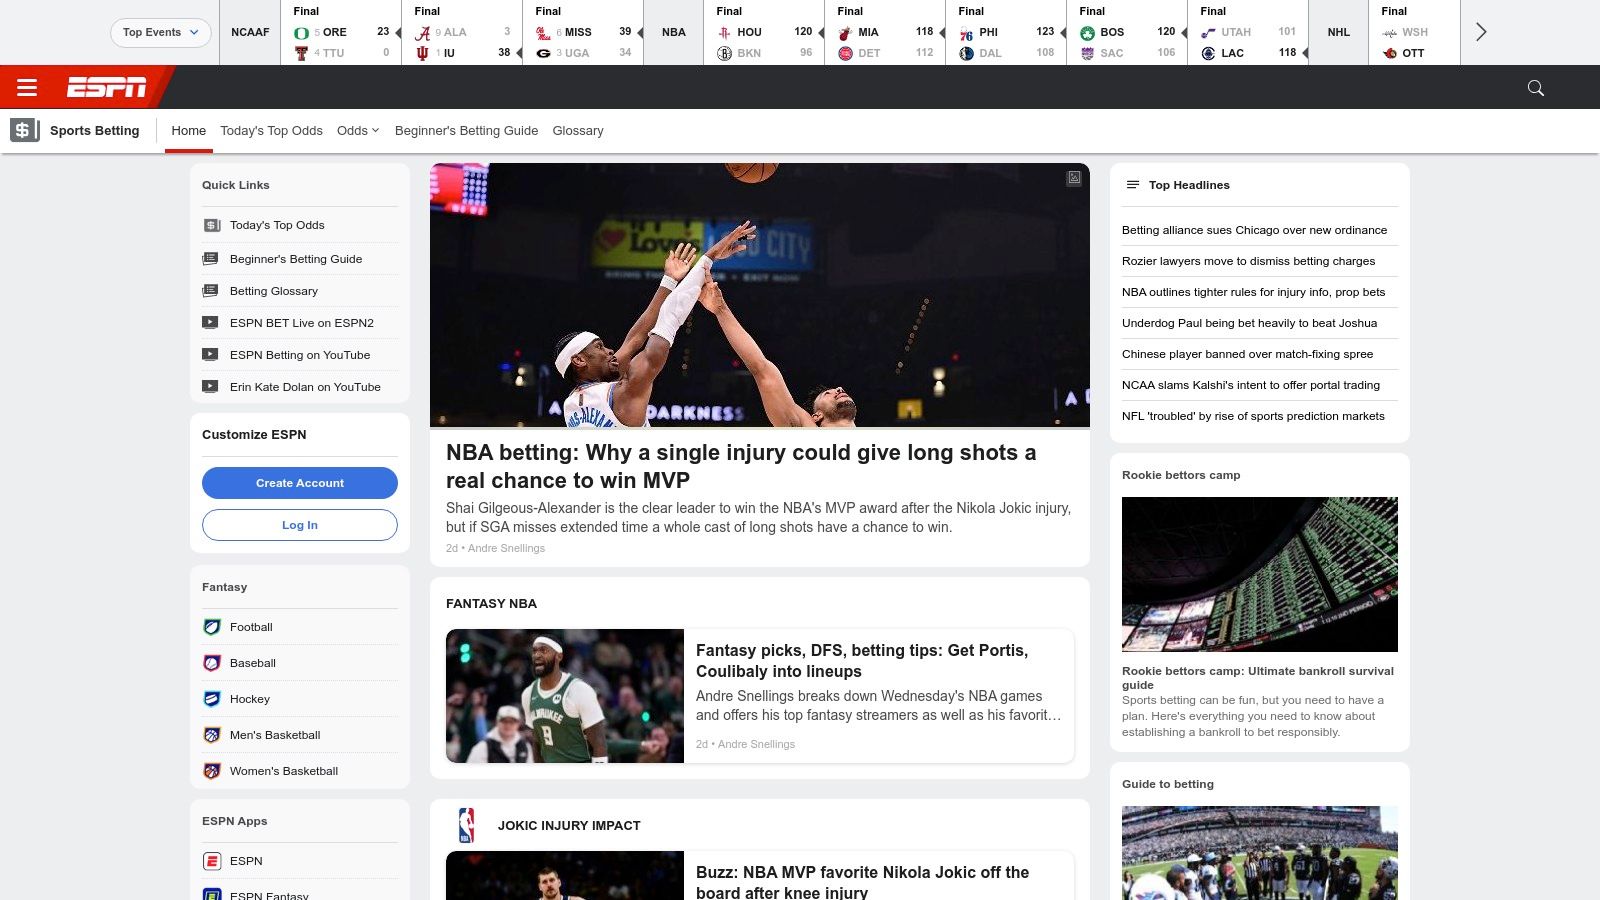This screenshot has width=1600, height=900.
Task: Open Fantasy picks Portis, Coulibaly article
Action: click(x=862, y=661)
